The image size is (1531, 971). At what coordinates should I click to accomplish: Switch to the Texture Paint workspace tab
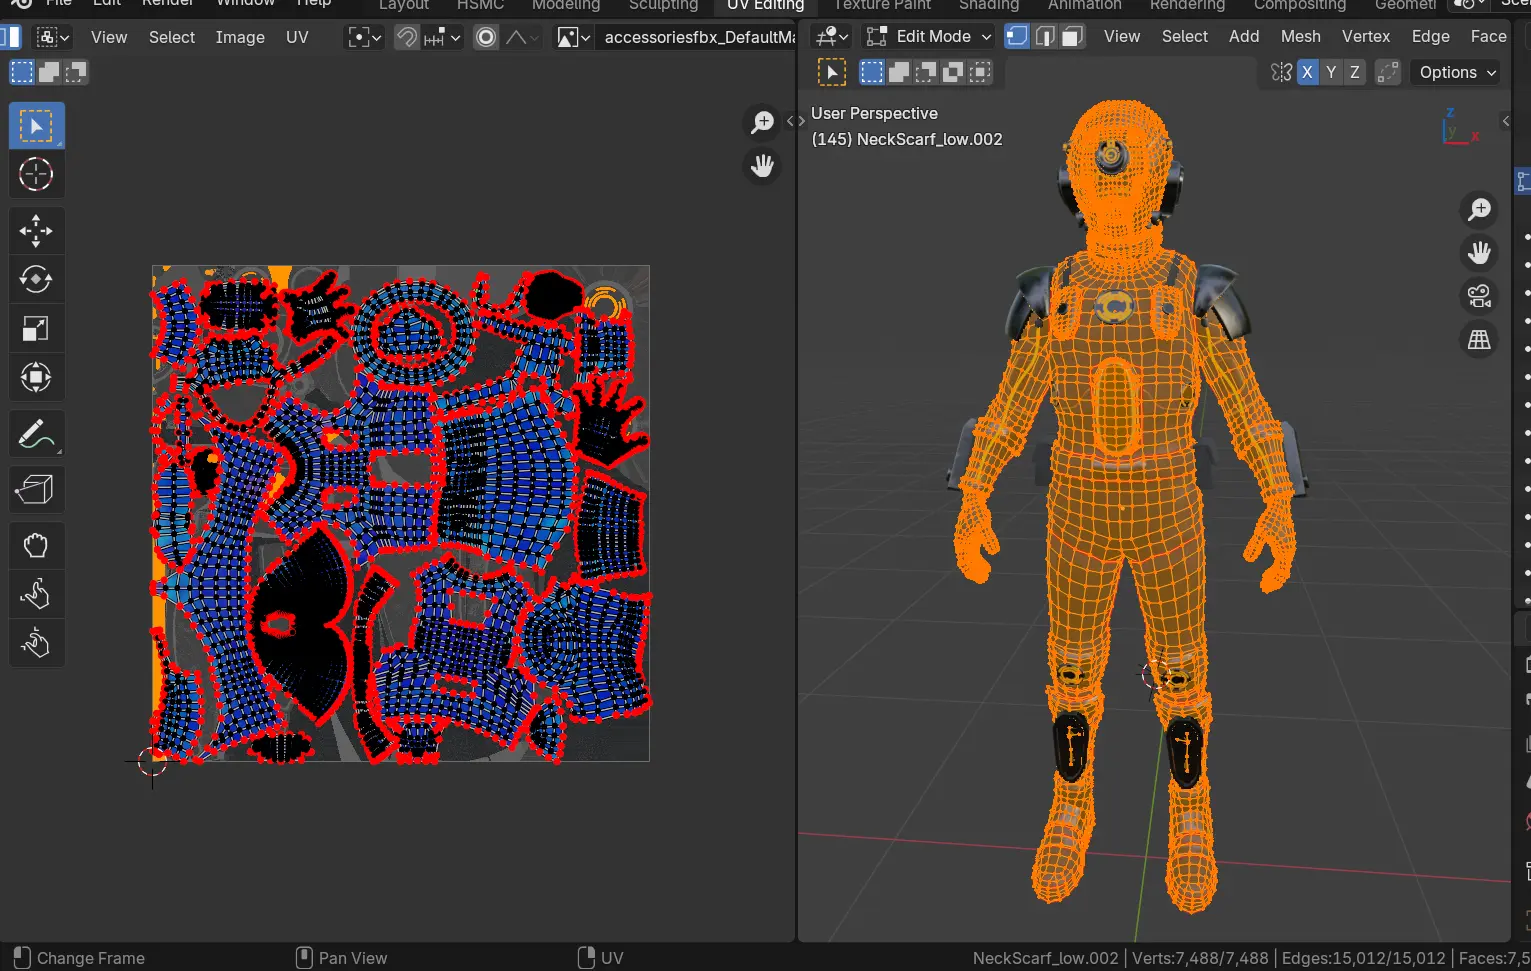[882, 5]
